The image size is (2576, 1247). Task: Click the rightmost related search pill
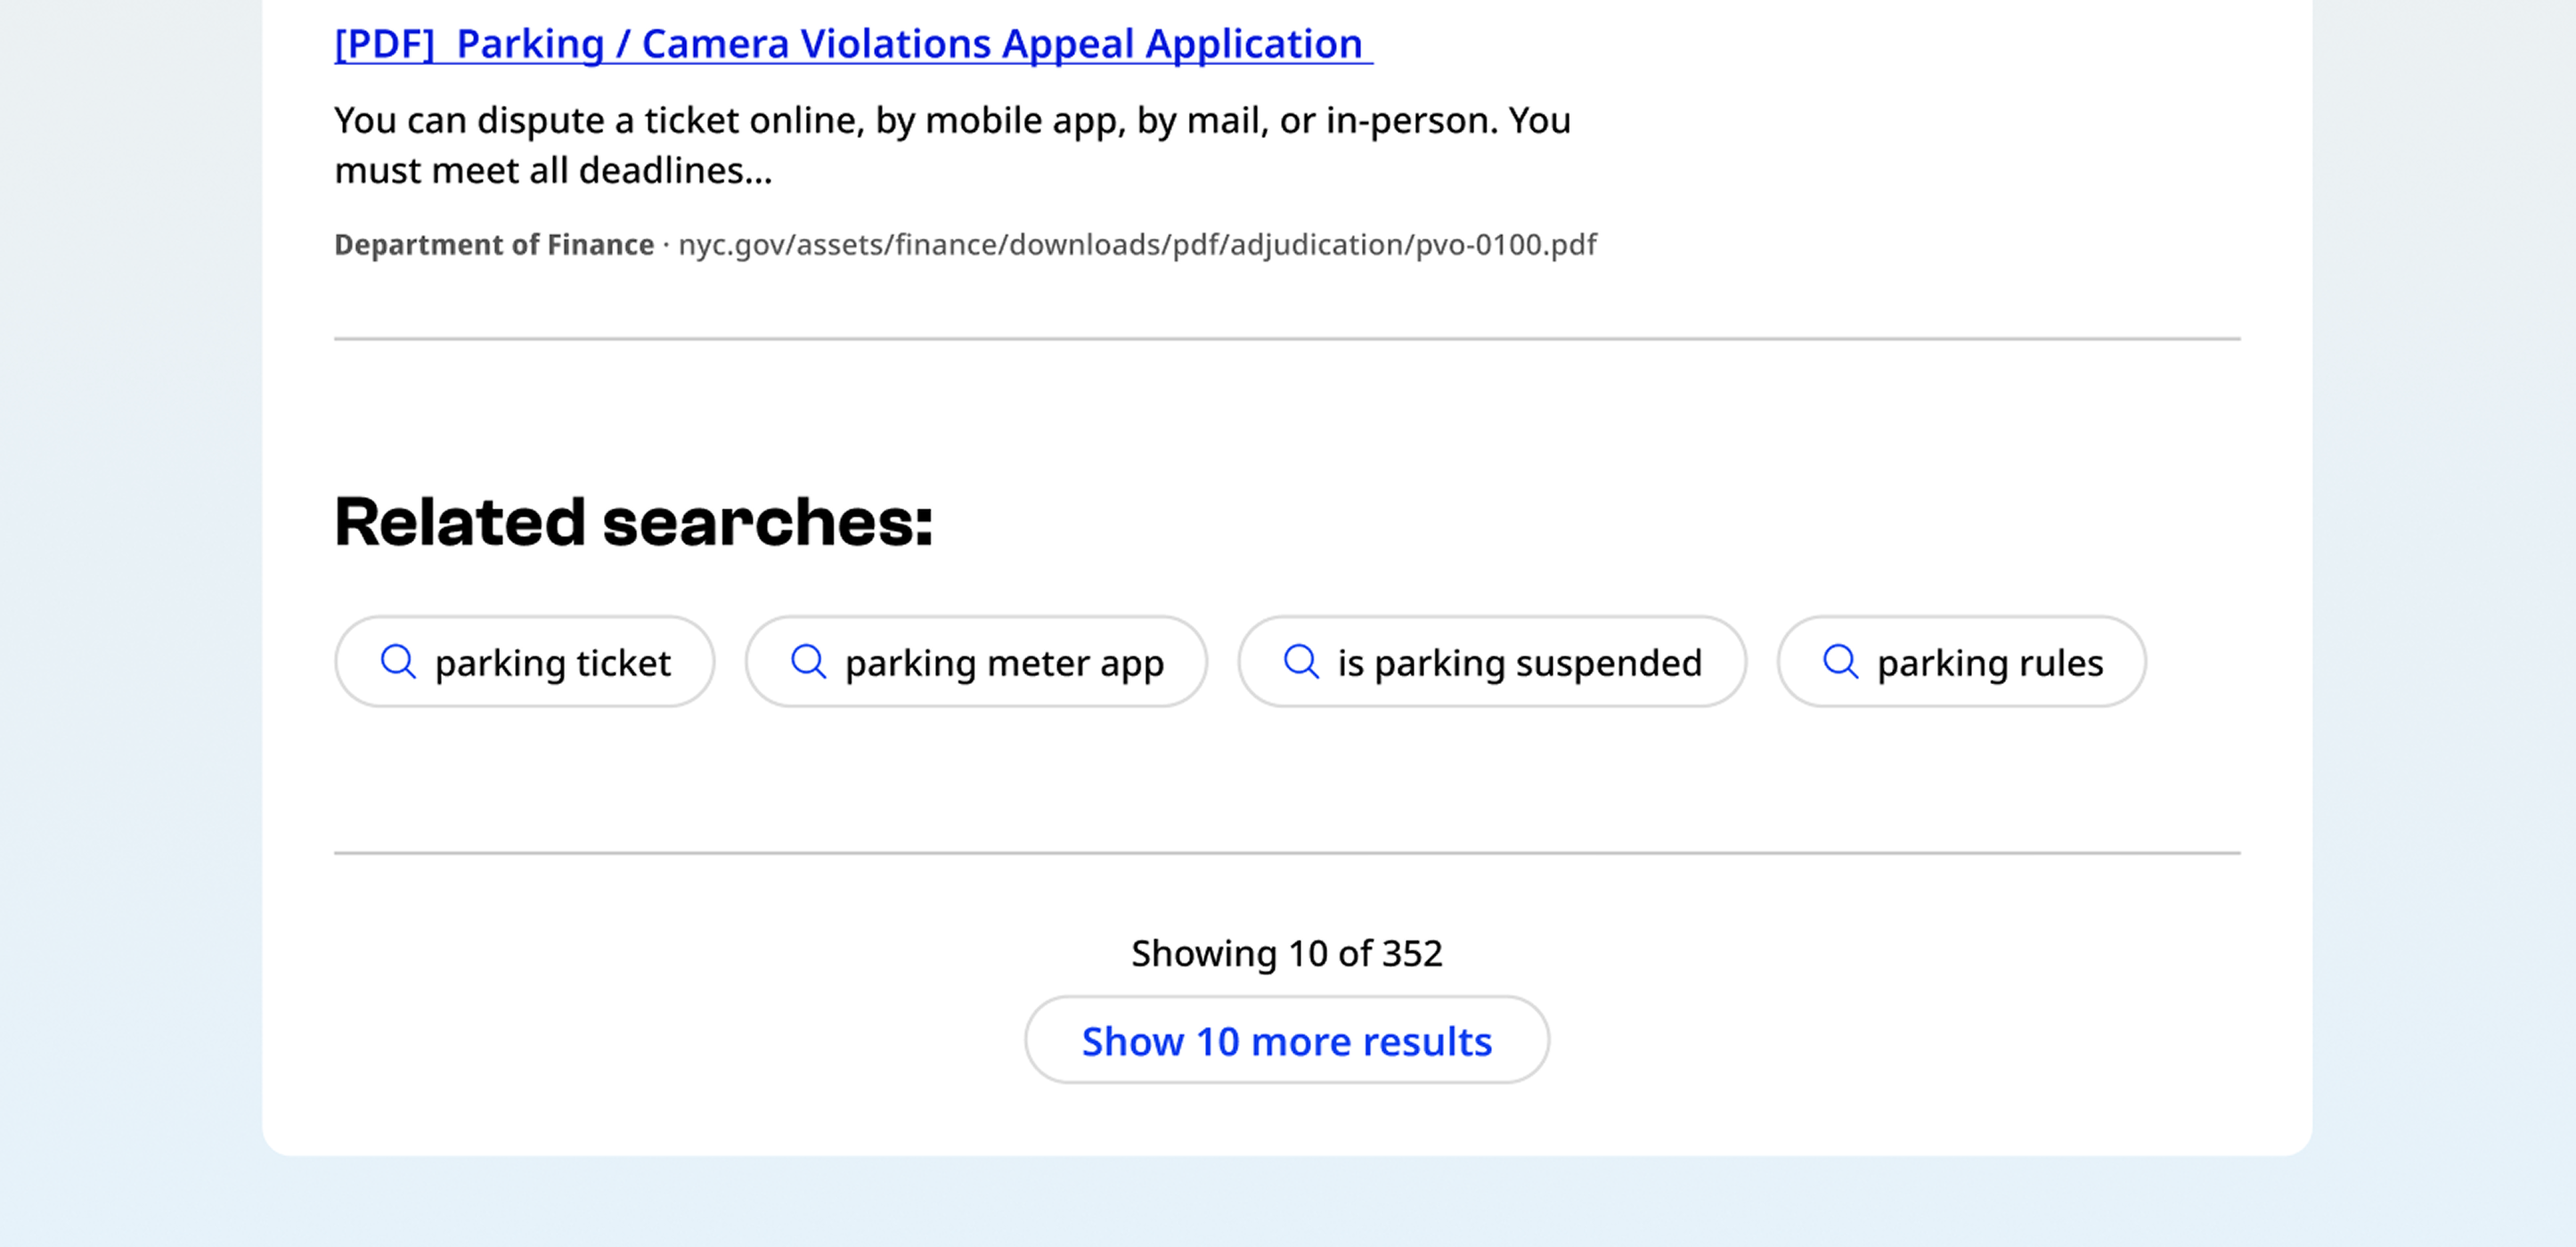click(1960, 661)
